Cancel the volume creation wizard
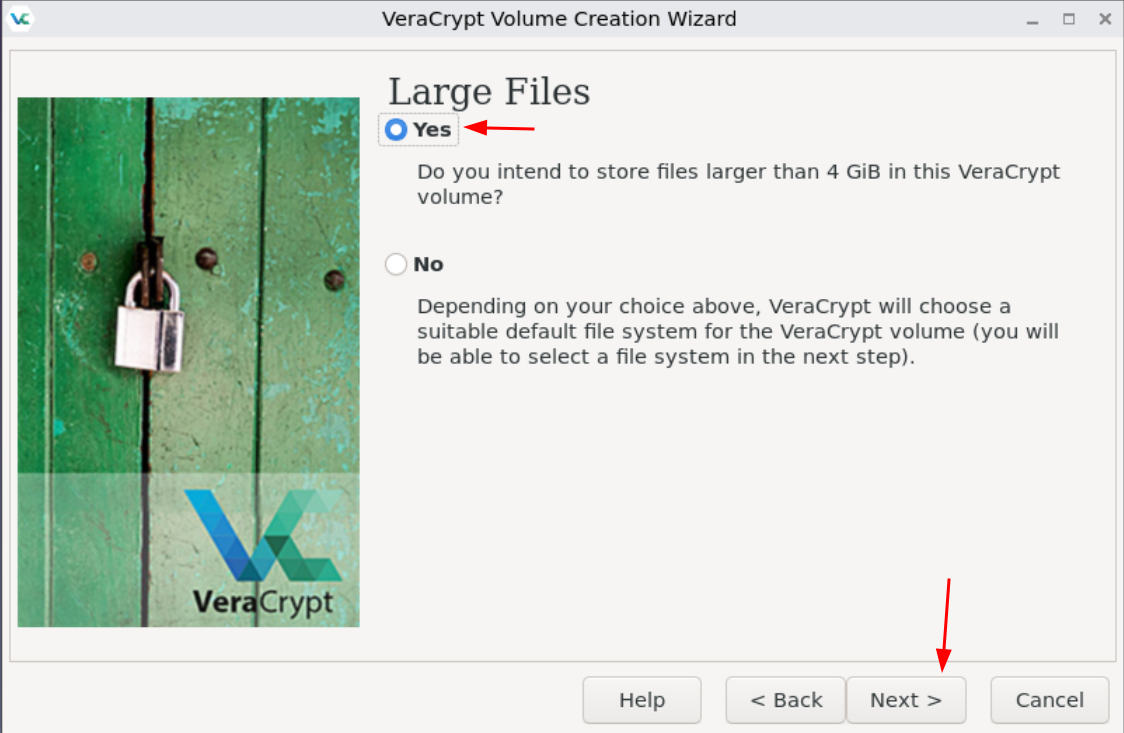The image size is (1124, 733). [1049, 700]
